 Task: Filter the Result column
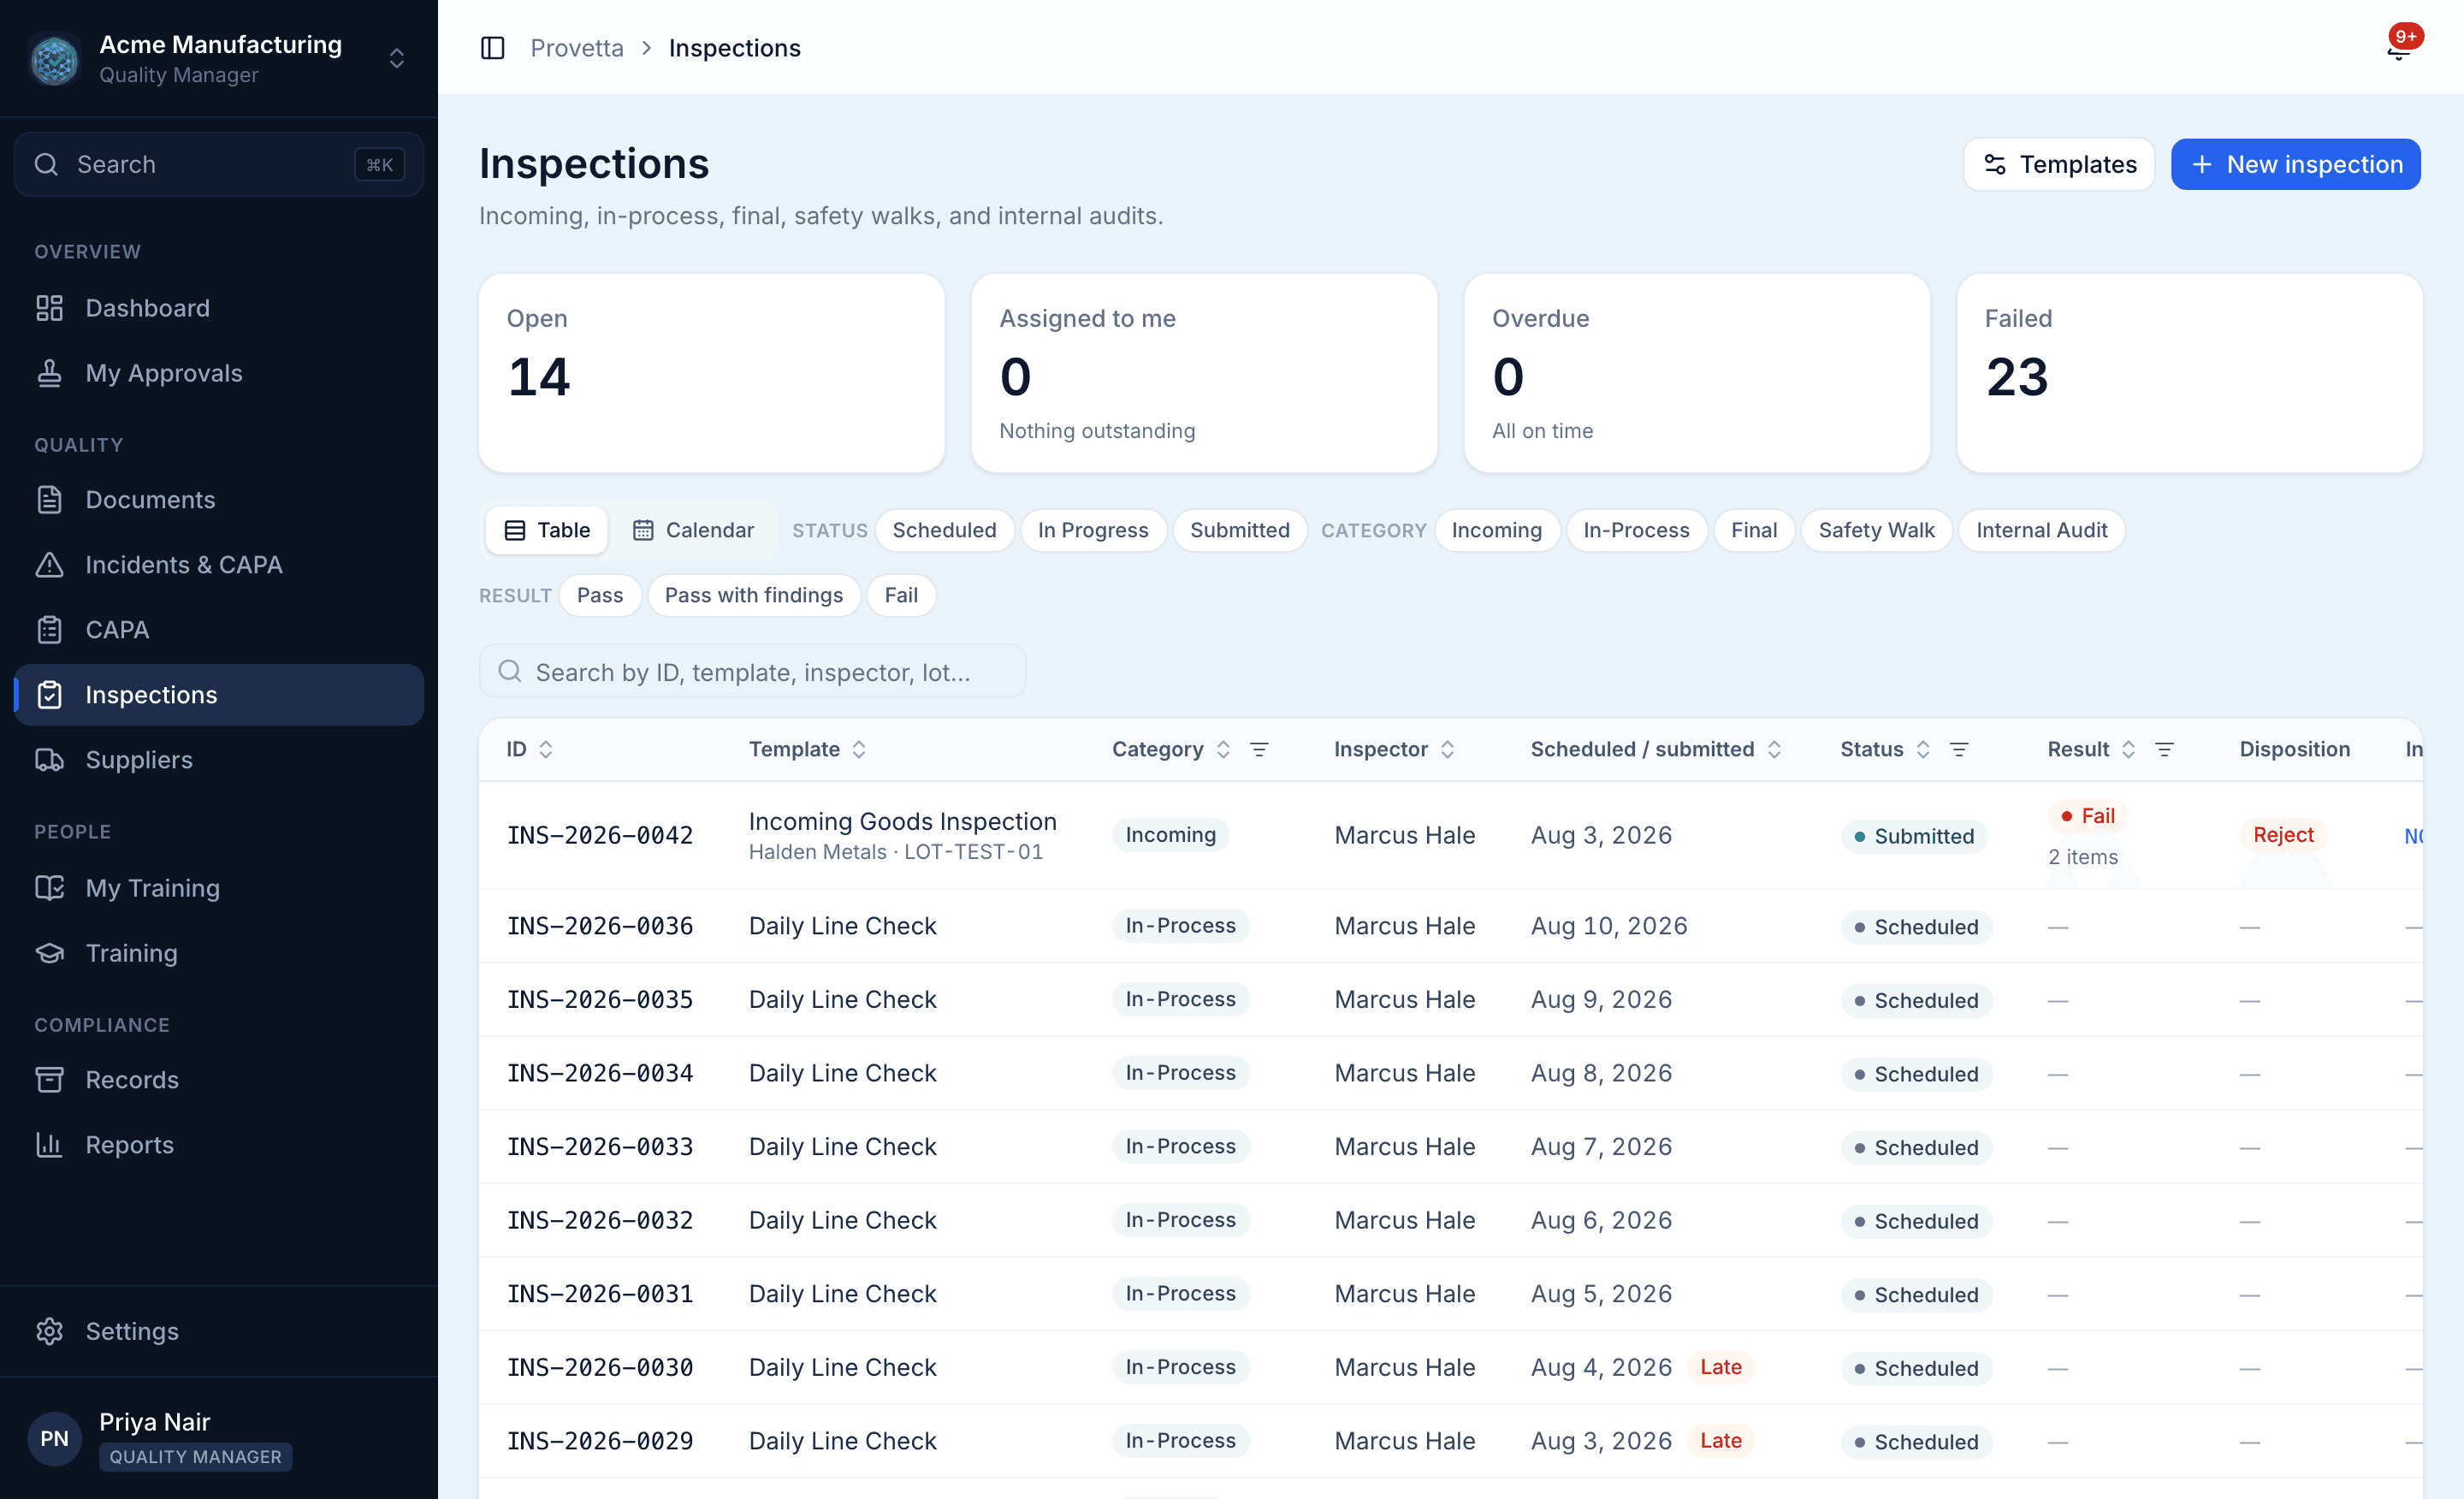tap(2164, 749)
